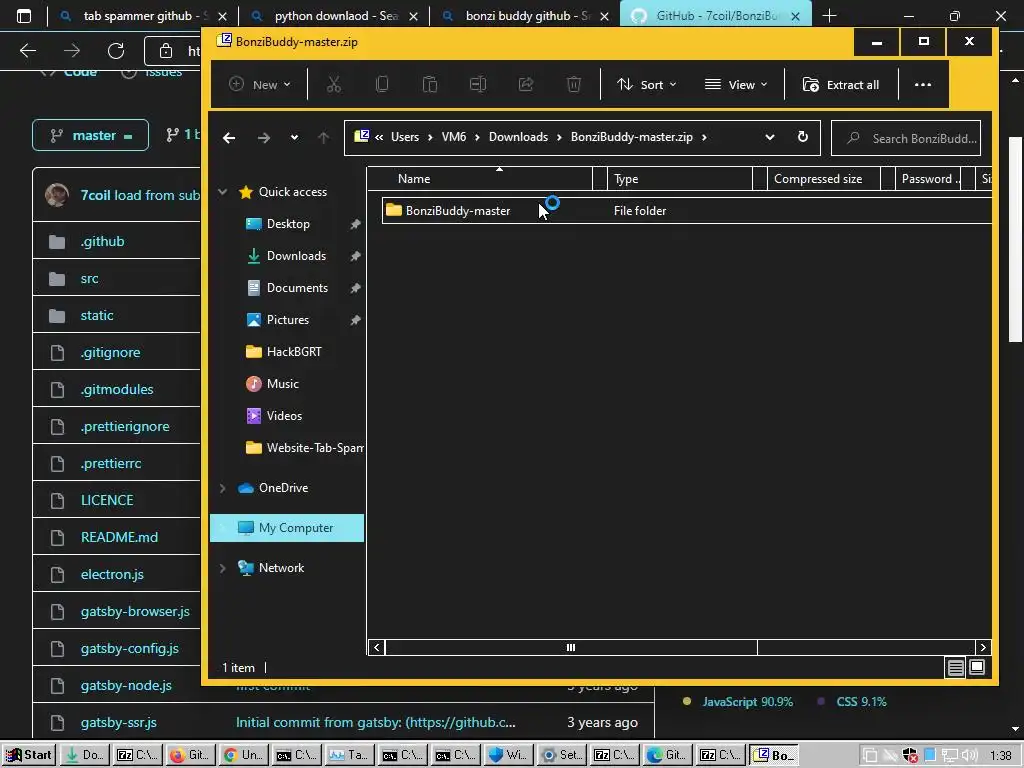Open electron.js in the GitHub file list
Image resolution: width=1024 pixels, height=768 pixels.
[112, 575]
